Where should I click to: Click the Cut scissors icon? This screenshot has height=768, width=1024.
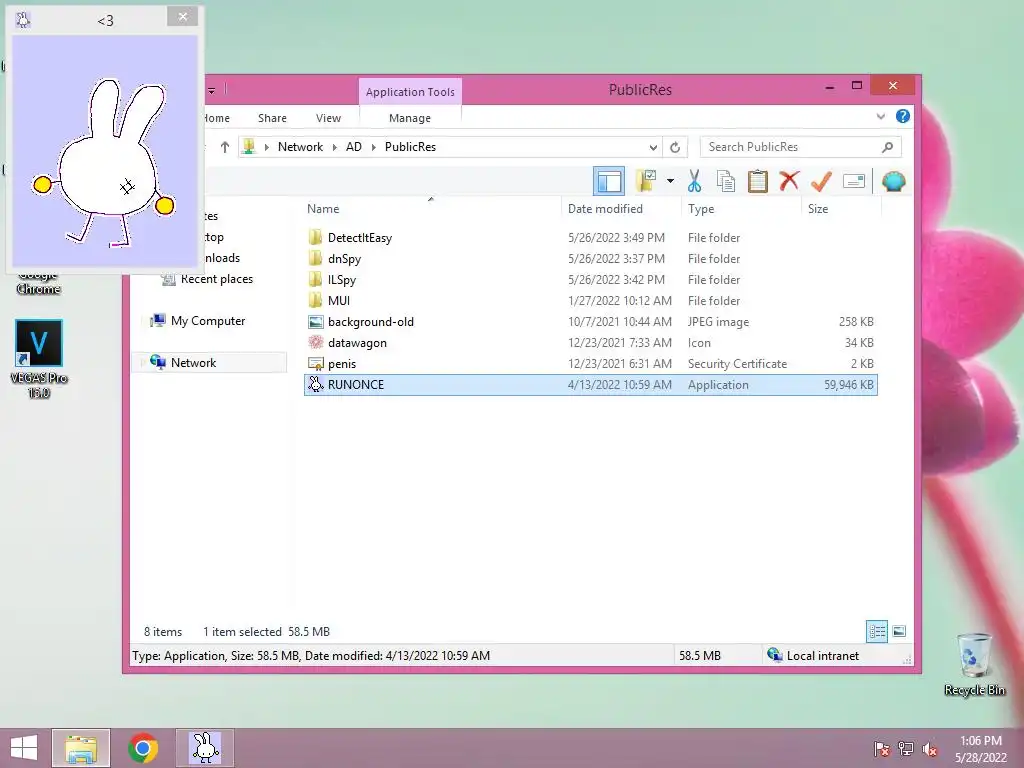[x=694, y=181]
